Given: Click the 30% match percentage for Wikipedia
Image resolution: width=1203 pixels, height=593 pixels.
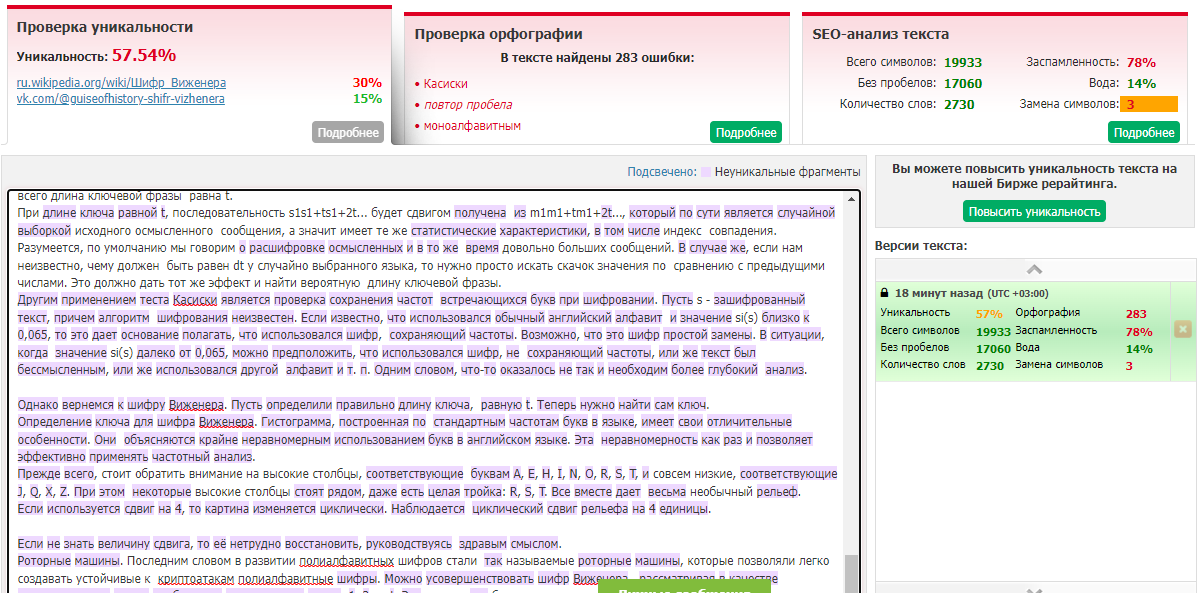Looking at the screenshot, I should point(367,83).
